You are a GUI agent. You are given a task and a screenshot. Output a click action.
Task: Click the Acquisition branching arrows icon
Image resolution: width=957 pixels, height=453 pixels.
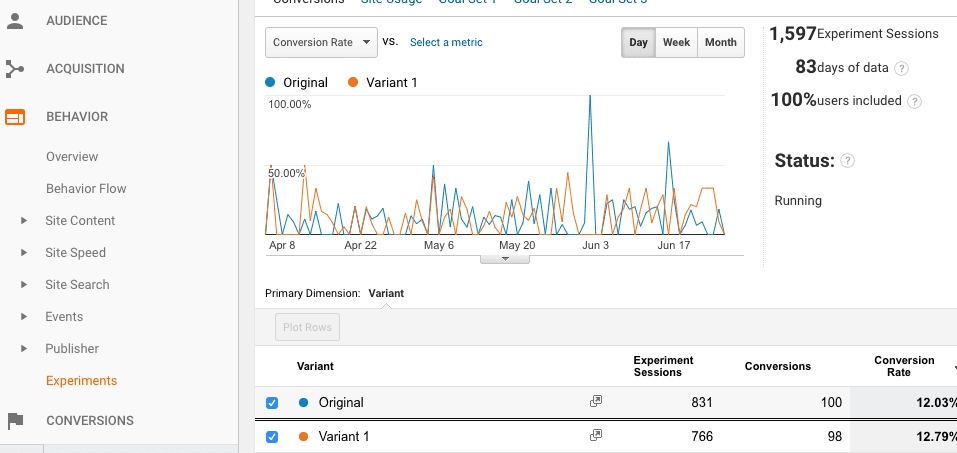pyautogui.click(x=15, y=68)
